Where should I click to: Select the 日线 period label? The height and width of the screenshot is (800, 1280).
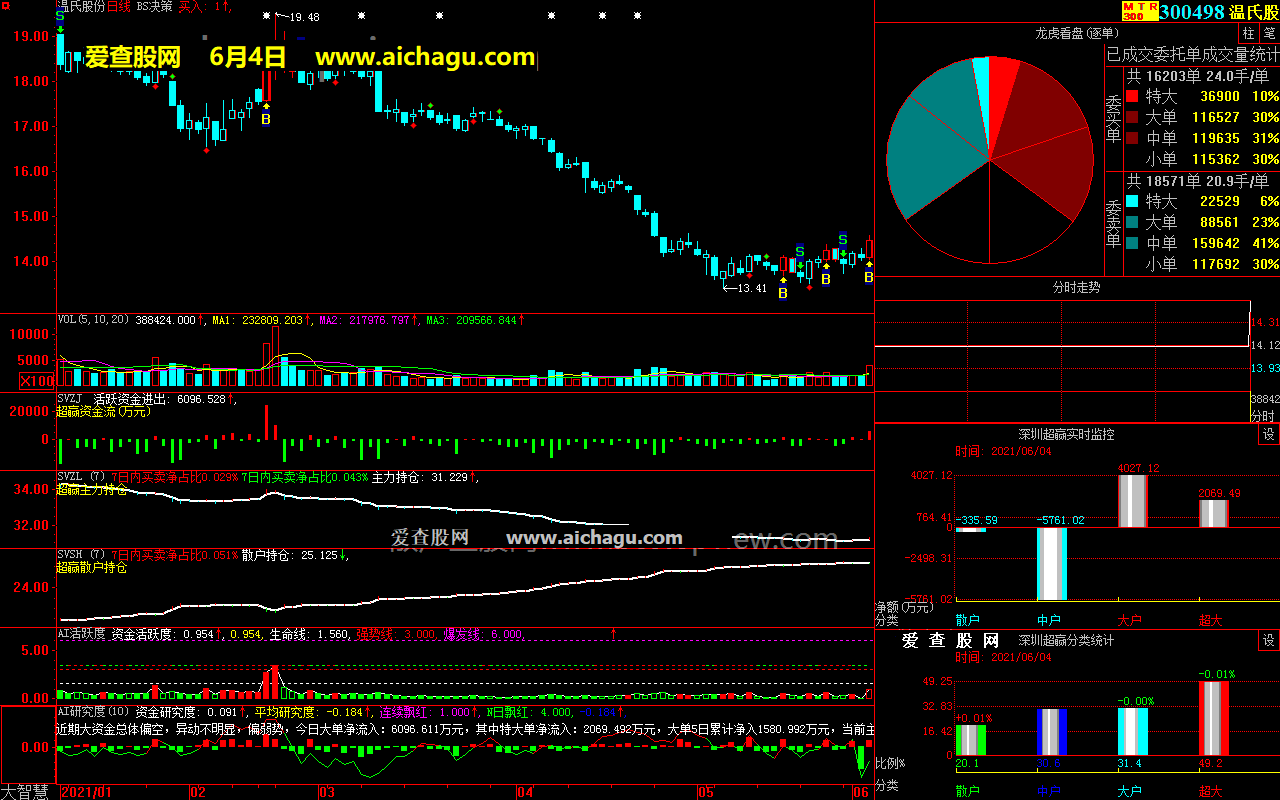tap(119, 6)
